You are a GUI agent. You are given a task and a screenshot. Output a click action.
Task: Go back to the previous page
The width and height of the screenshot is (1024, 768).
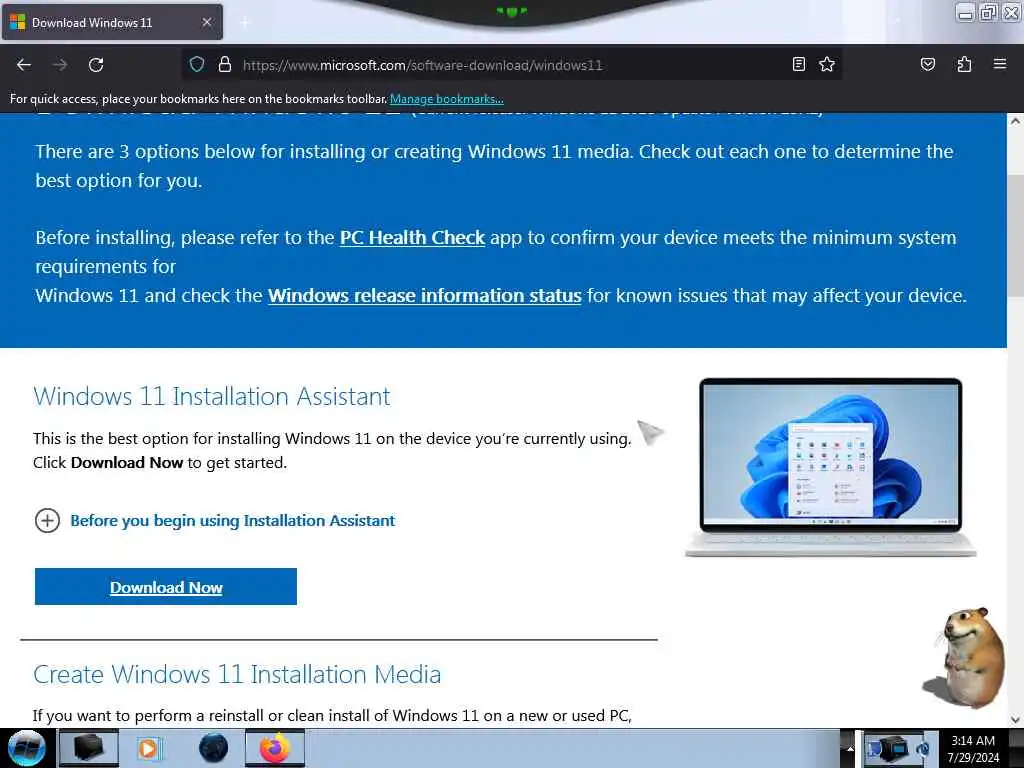pyautogui.click(x=24, y=65)
